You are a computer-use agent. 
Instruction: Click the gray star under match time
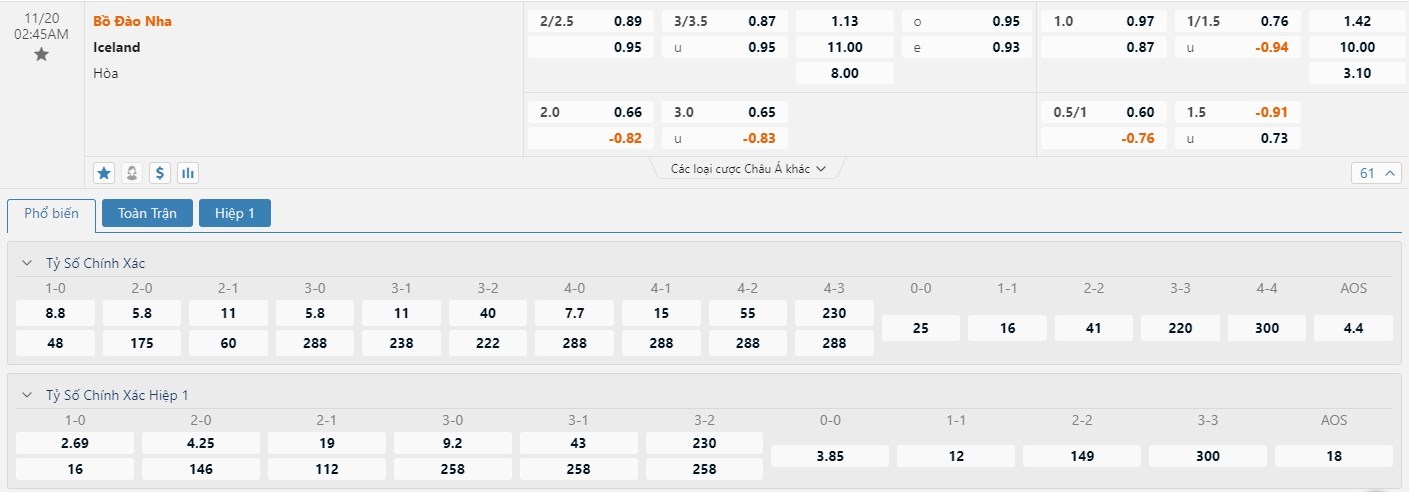tap(41, 54)
